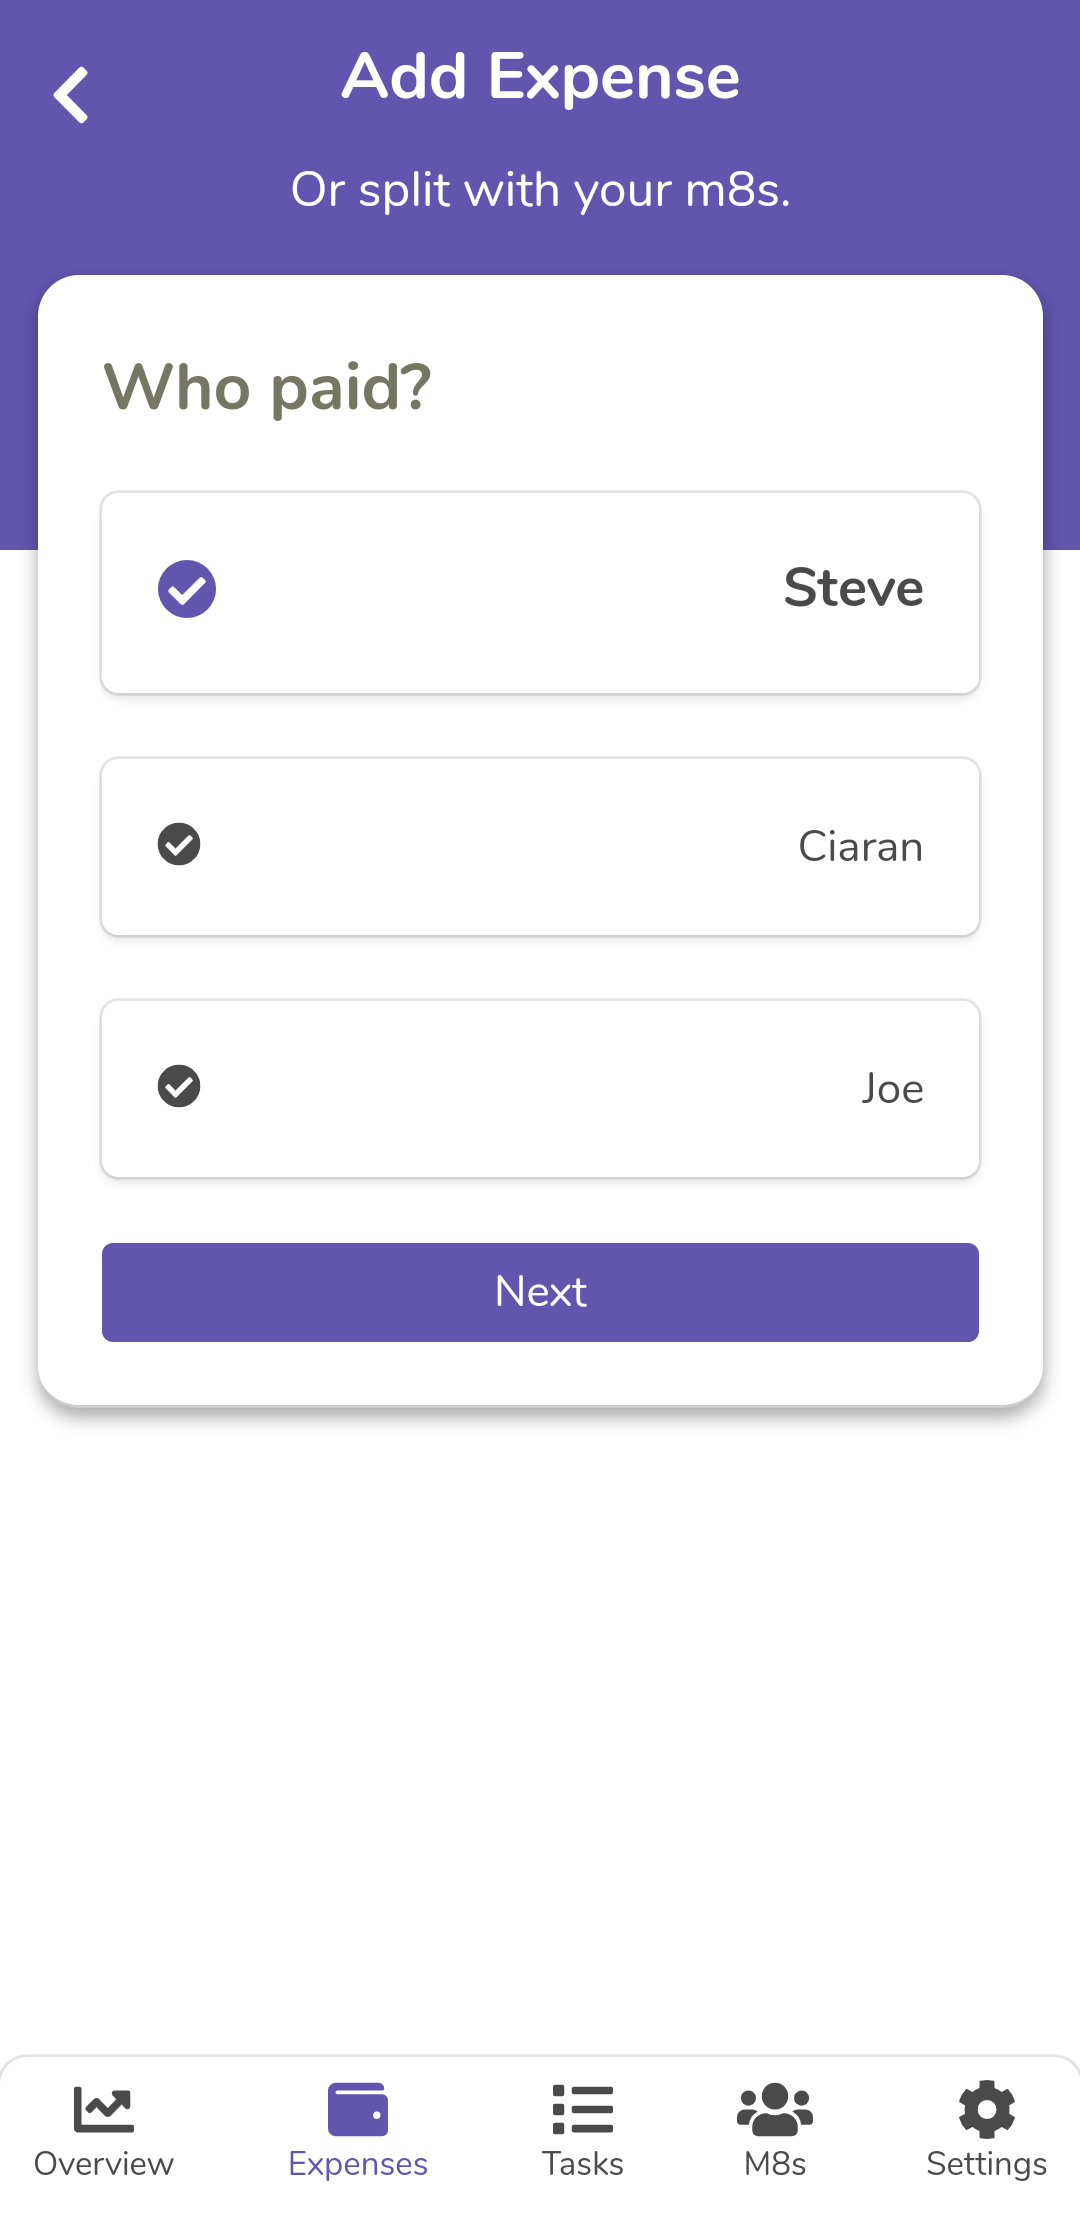Screen dimensions: 1080x2220
Task: Tap the M8s tab label
Action: click(x=775, y=2164)
